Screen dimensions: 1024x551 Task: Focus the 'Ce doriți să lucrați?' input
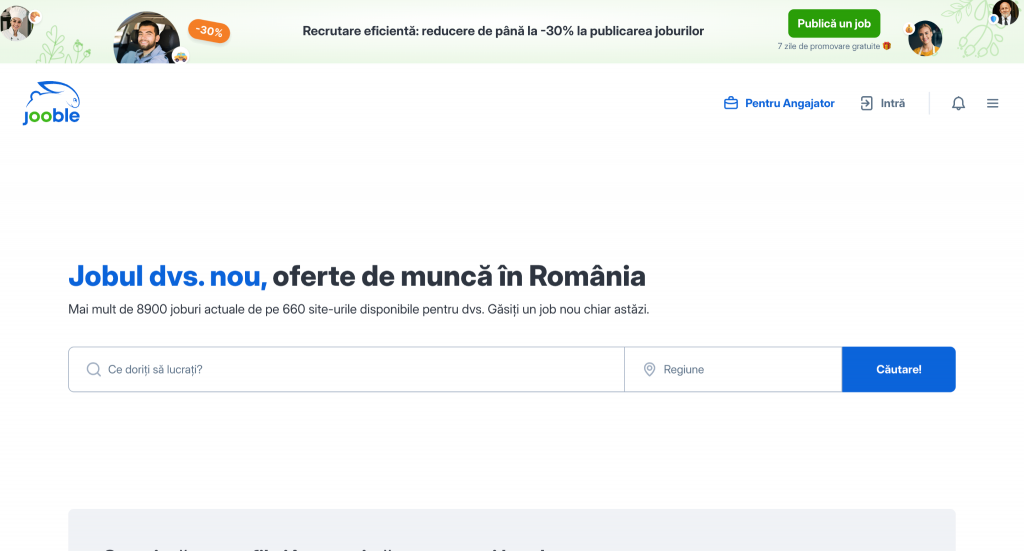tap(346, 370)
